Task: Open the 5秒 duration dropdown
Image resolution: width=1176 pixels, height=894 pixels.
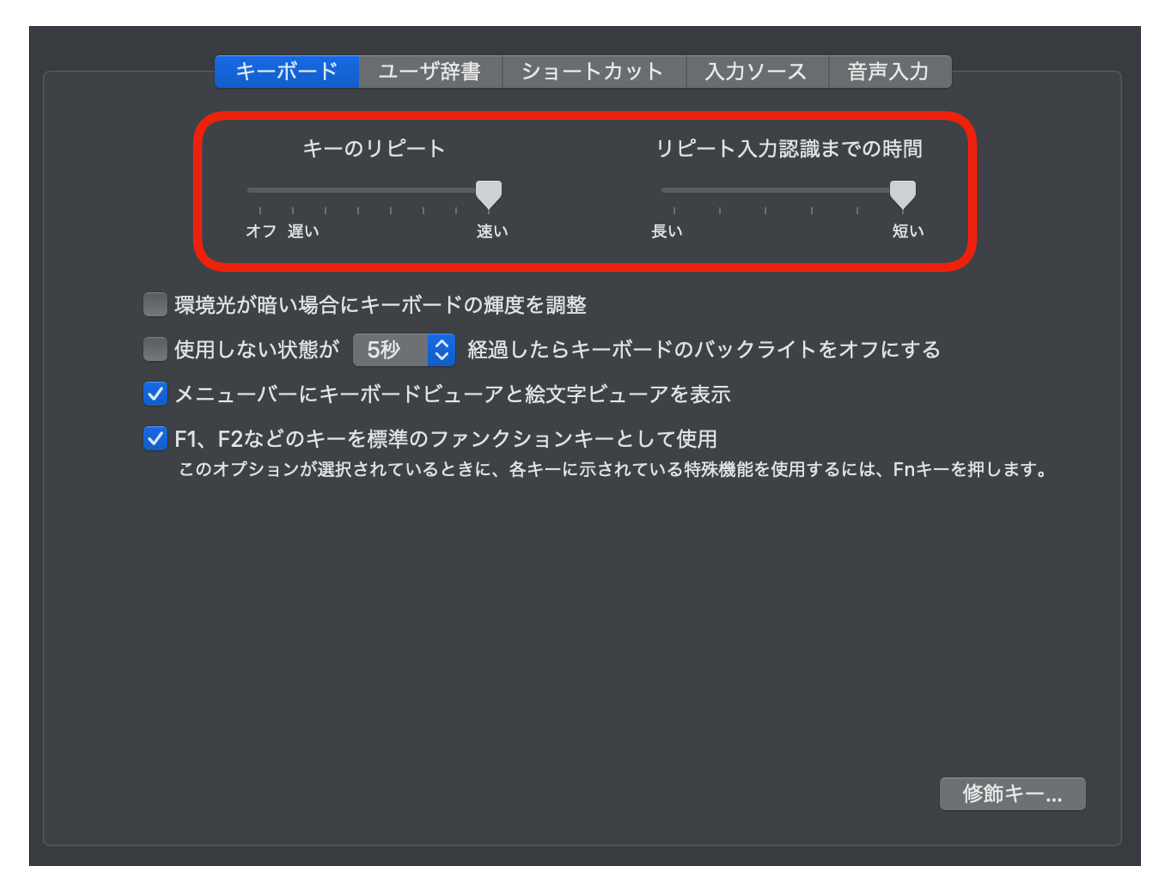Action: point(404,350)
